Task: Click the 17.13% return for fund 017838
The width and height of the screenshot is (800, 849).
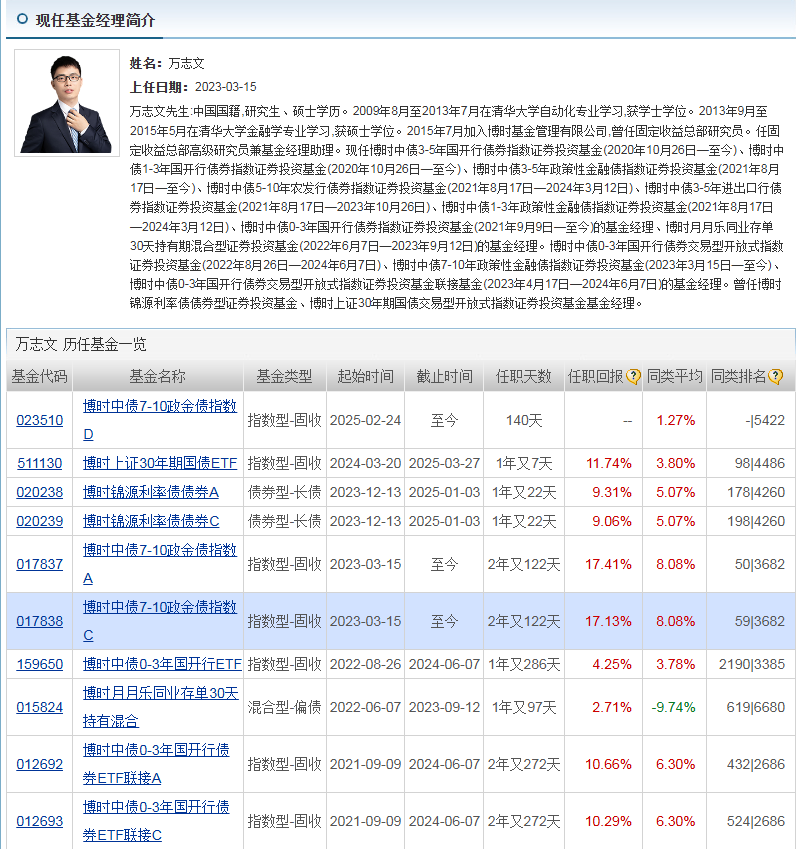Action: click(x=608, y=621)
